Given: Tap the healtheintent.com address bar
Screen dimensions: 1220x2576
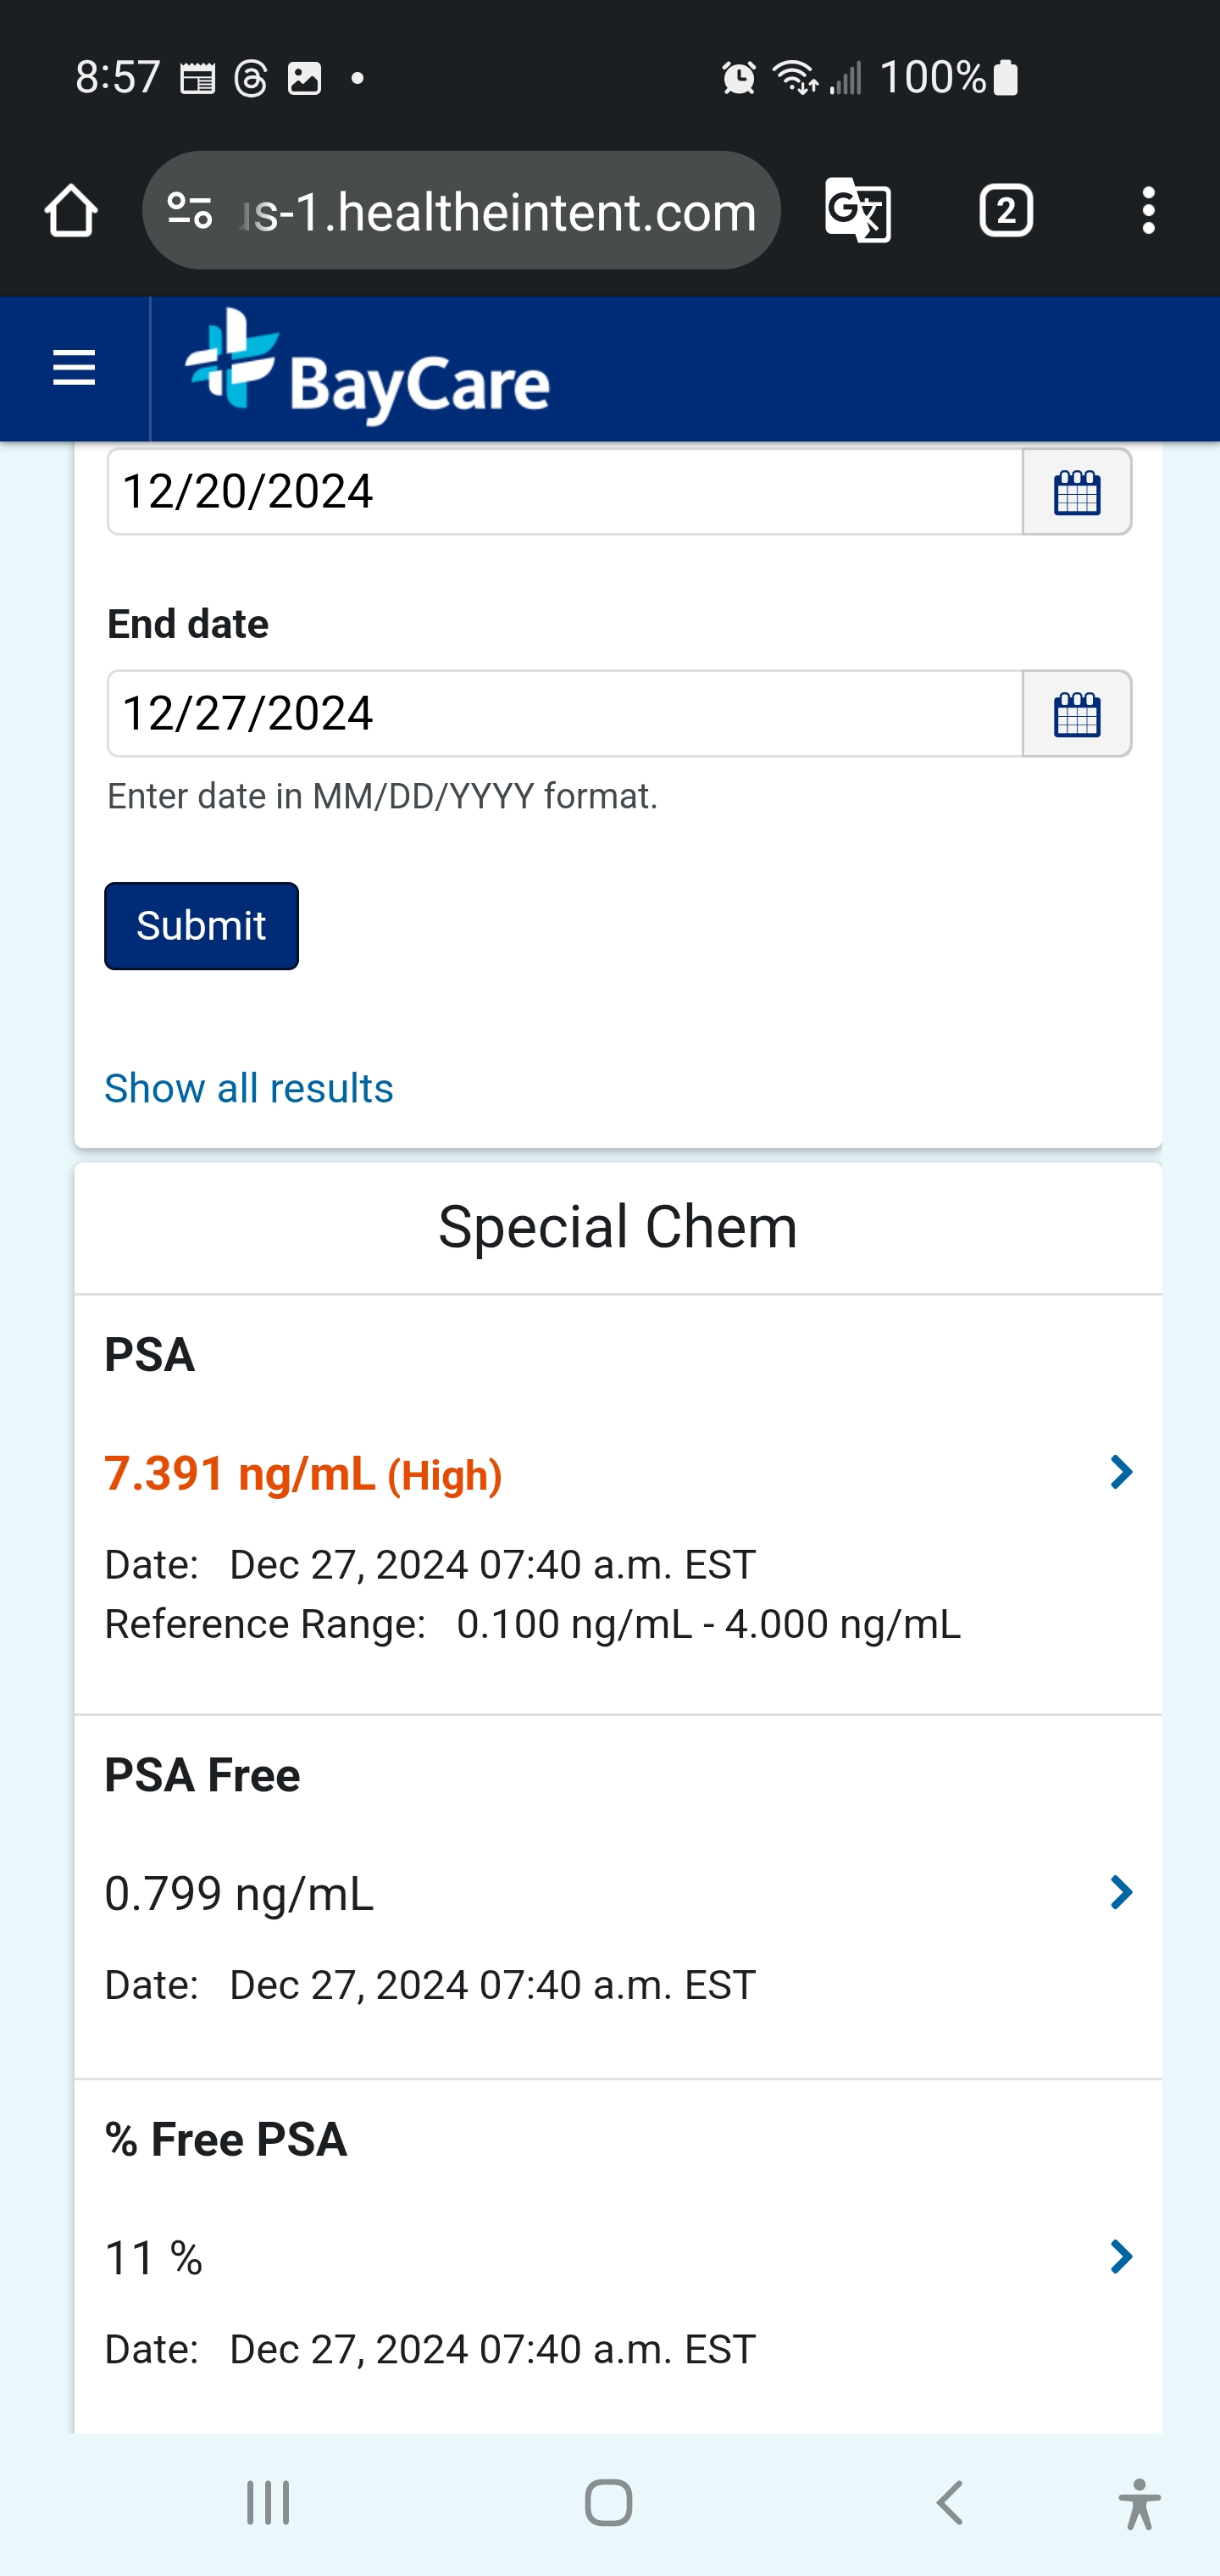Looking at the screenshot, I should tap(497, 211).
